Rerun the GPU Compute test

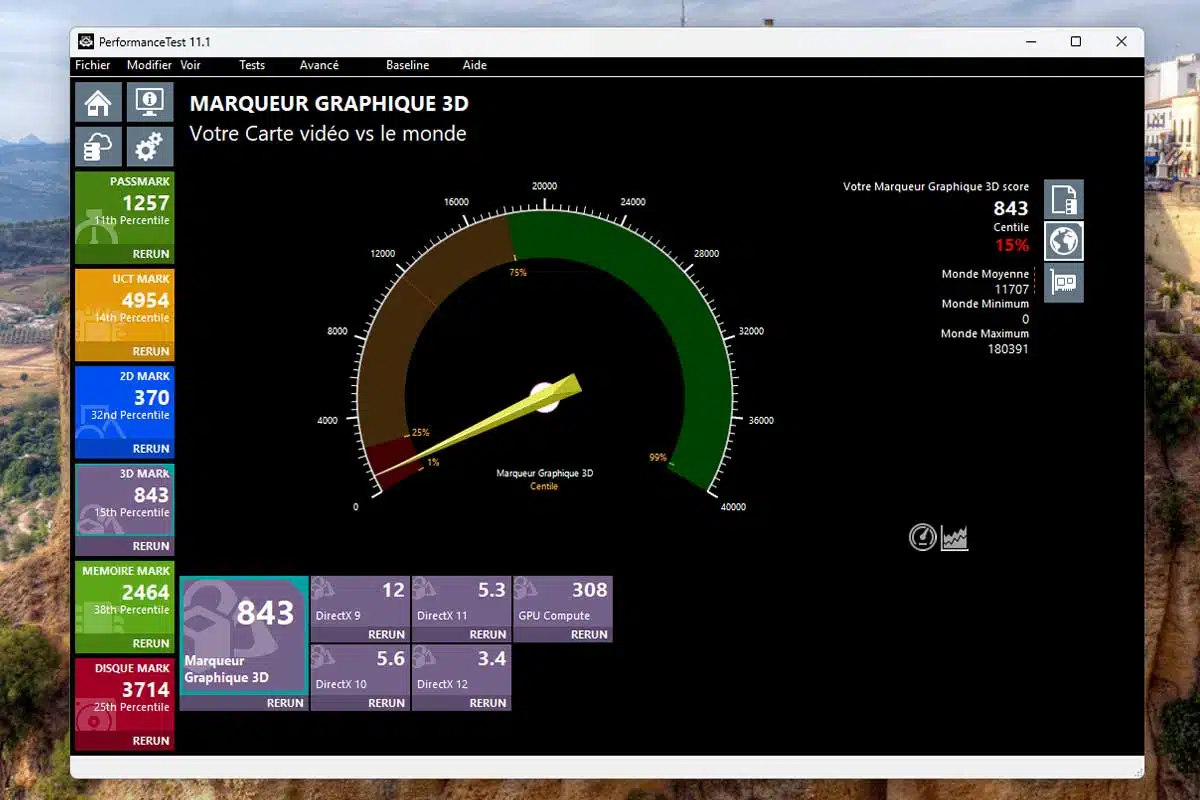589,634
